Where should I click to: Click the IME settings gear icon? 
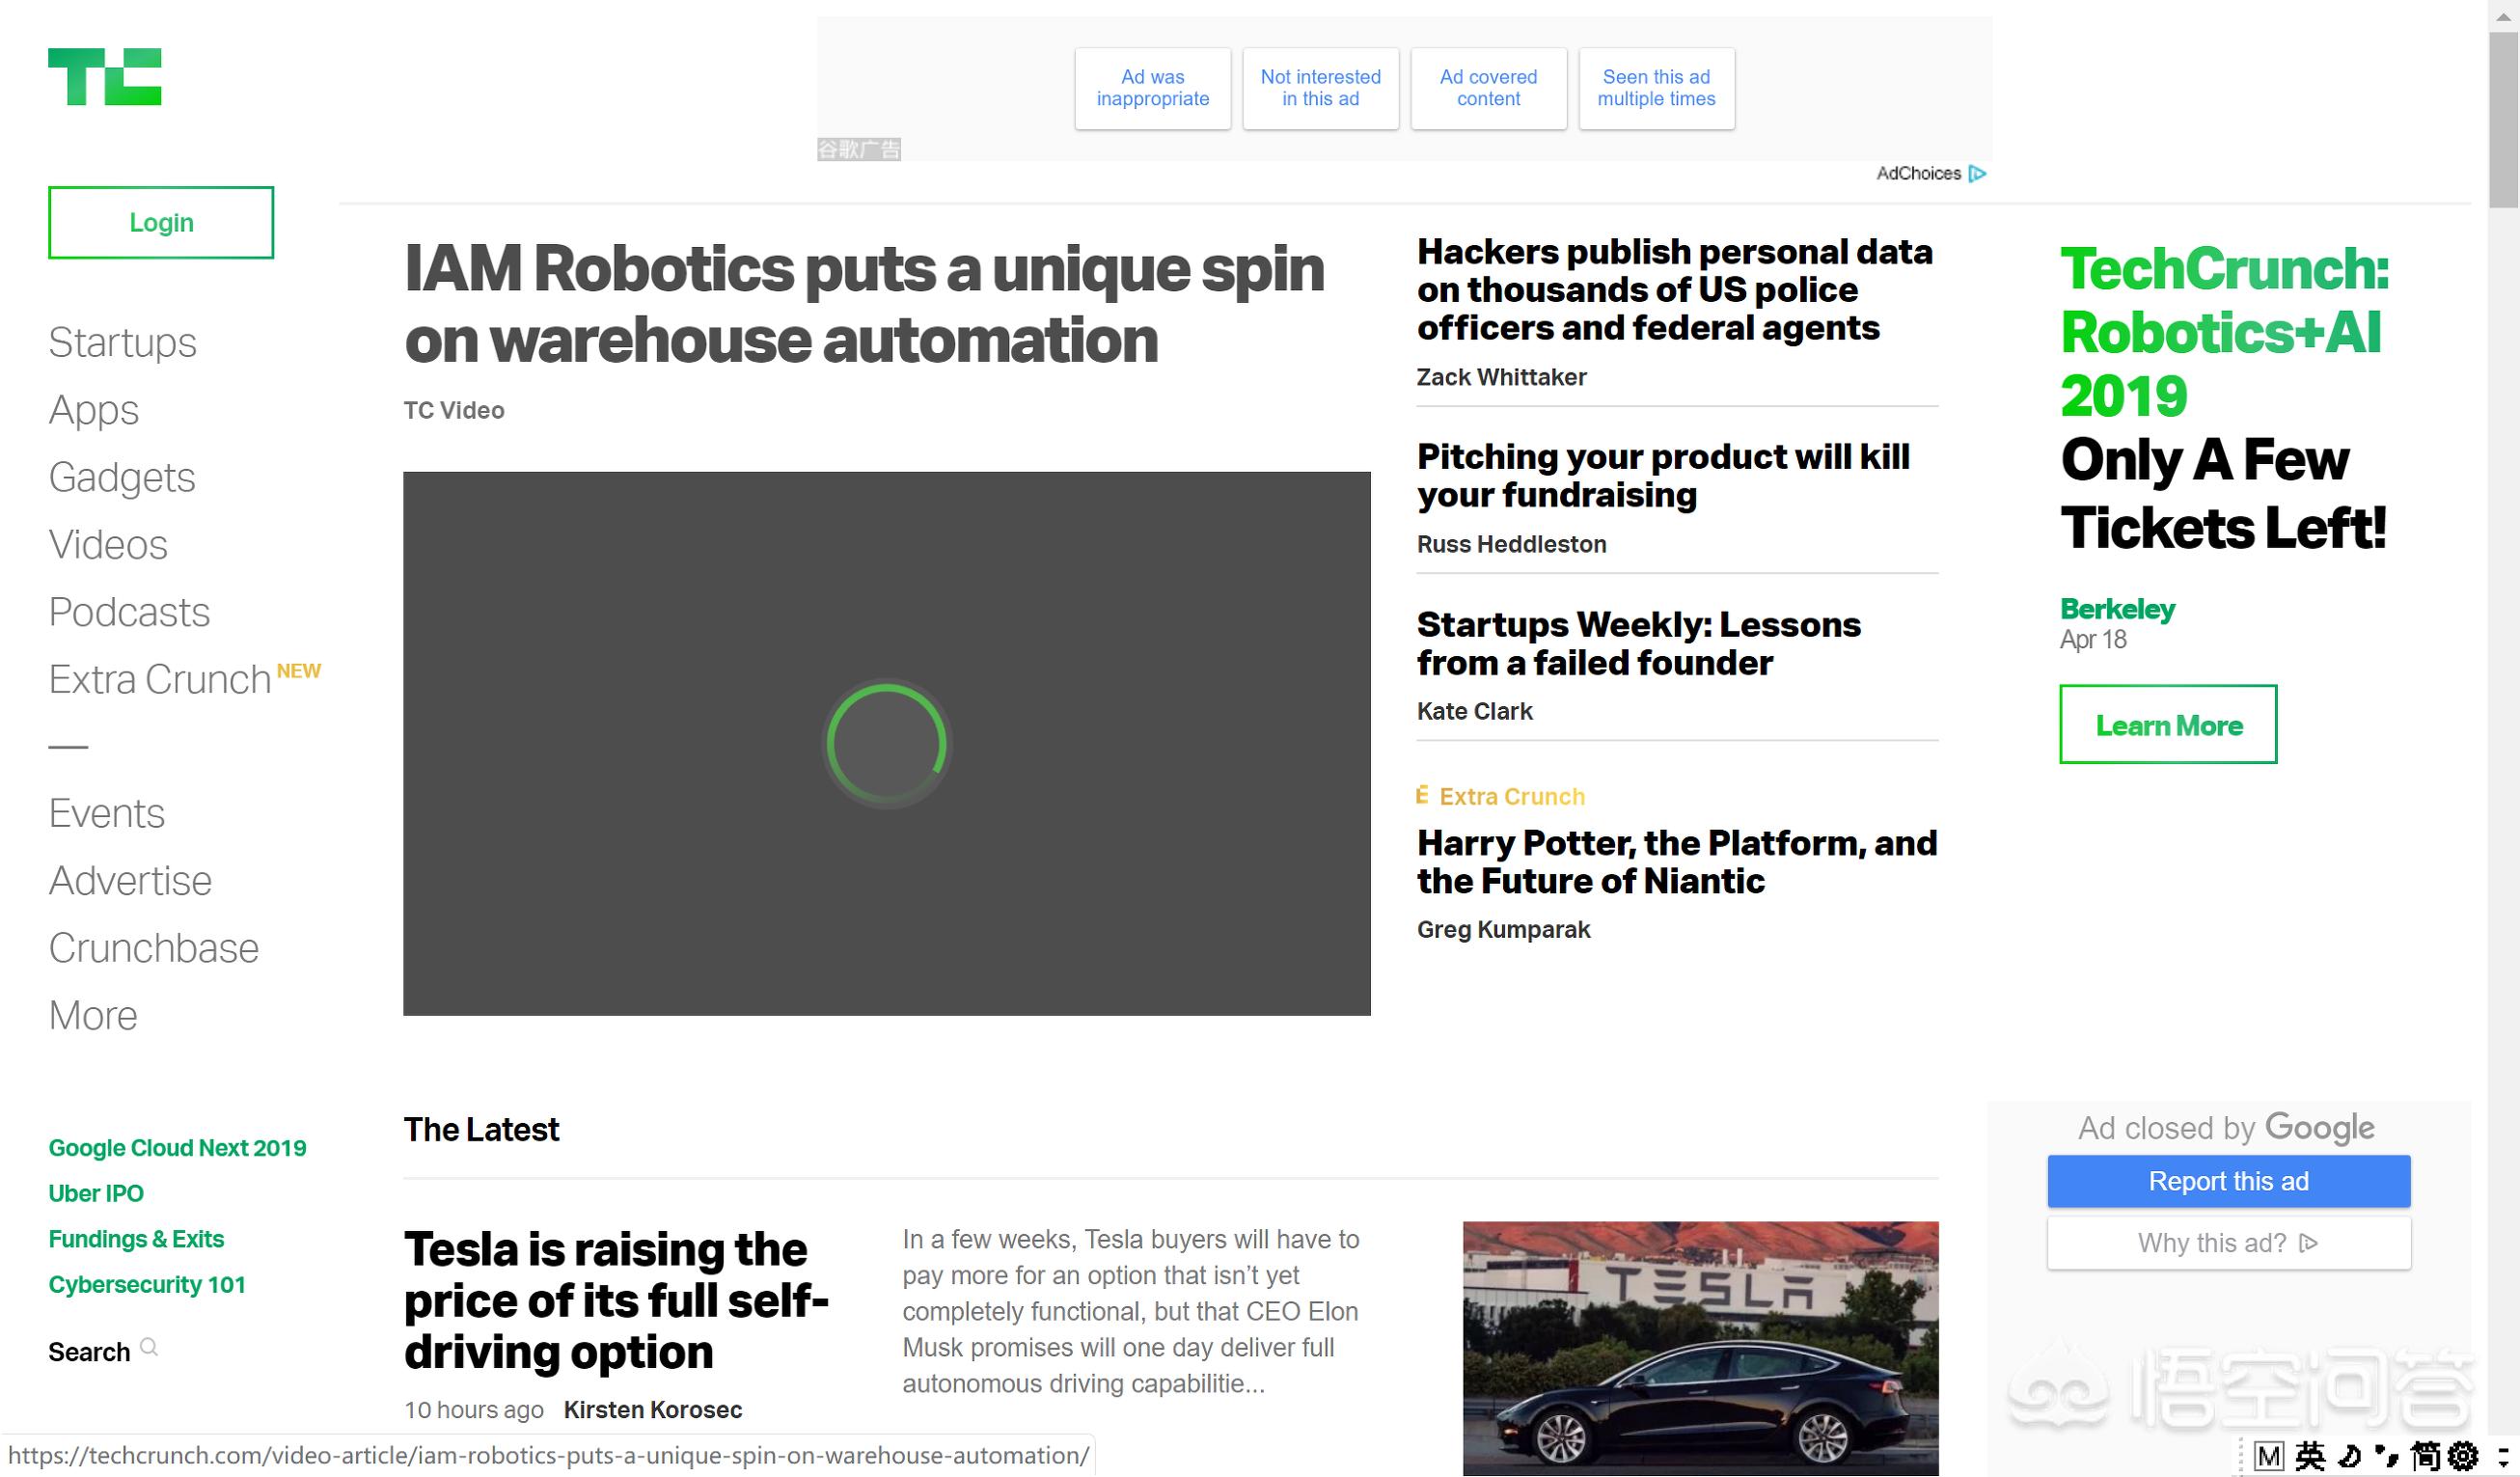click(x=2463, y=1456)
